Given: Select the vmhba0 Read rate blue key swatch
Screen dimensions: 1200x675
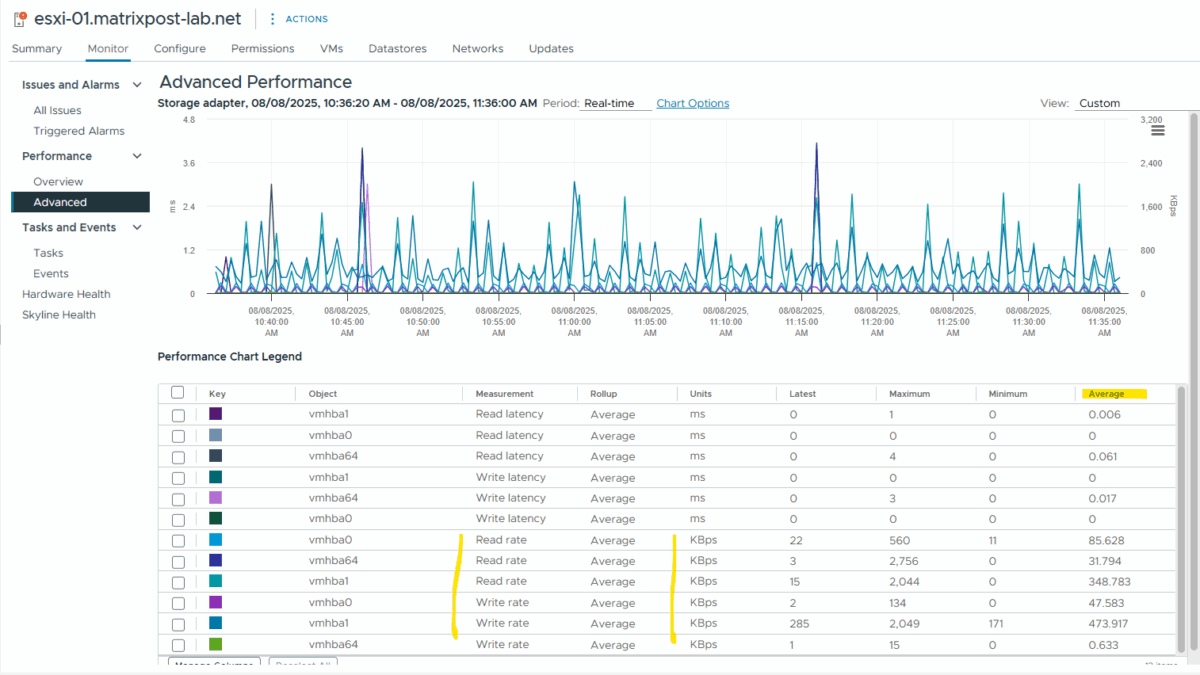Looking at the screenshot, I should (x=214, y=540).
